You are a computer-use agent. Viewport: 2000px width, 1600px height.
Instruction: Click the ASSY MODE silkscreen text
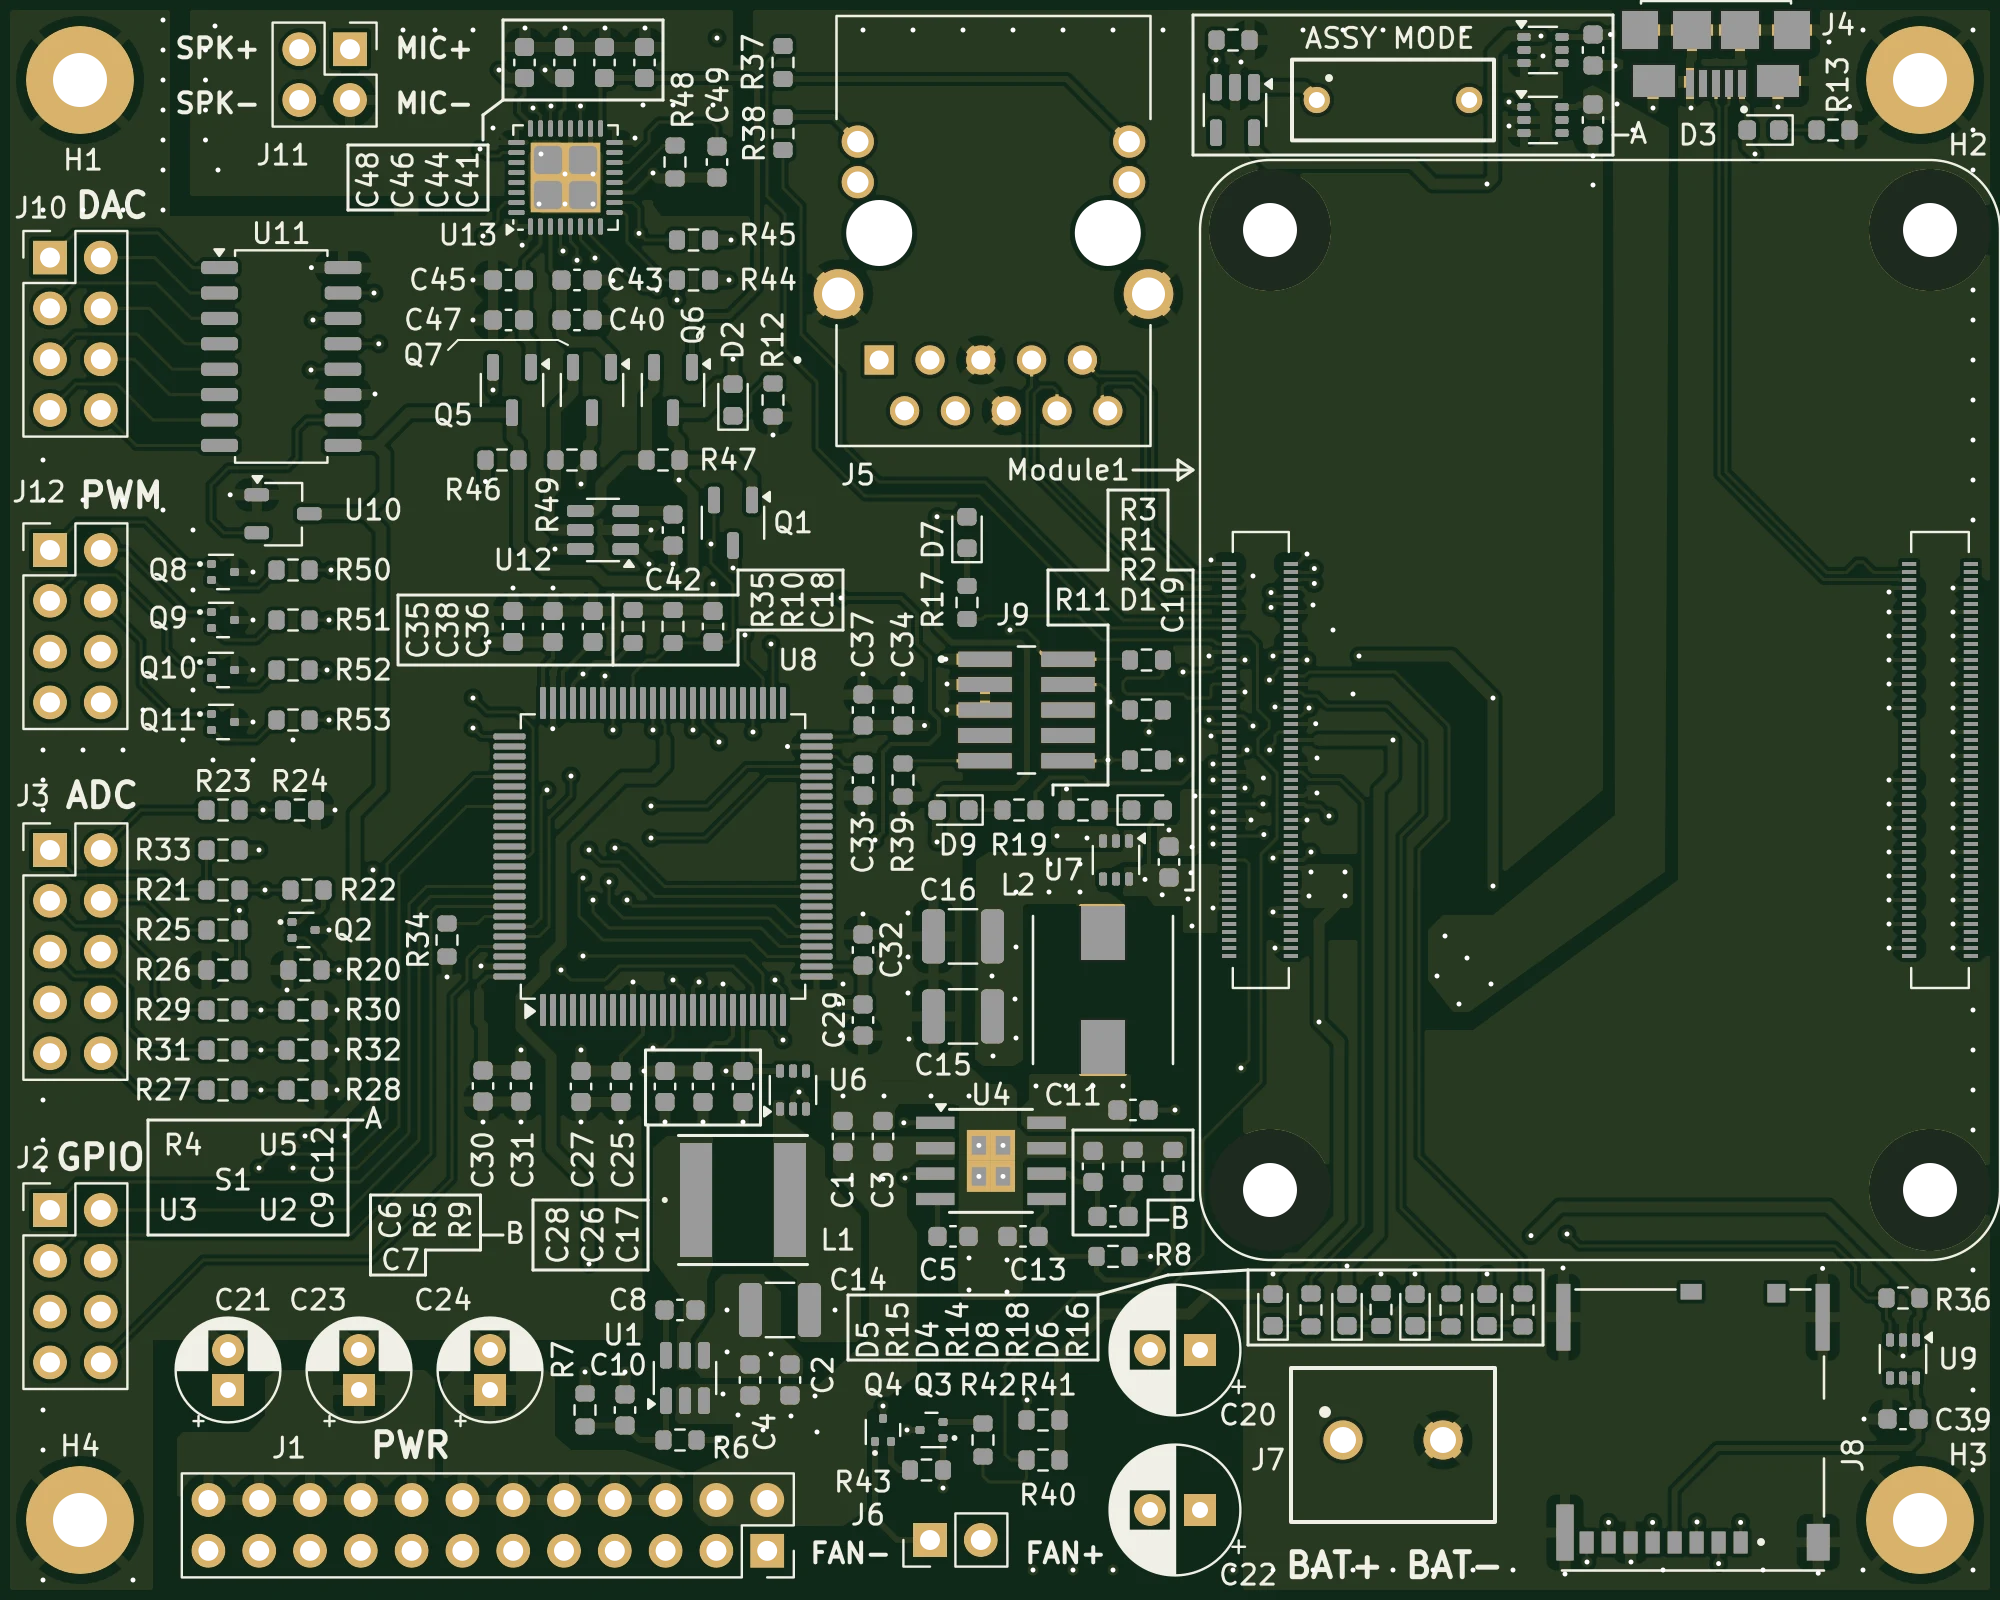pos(1389,39)
